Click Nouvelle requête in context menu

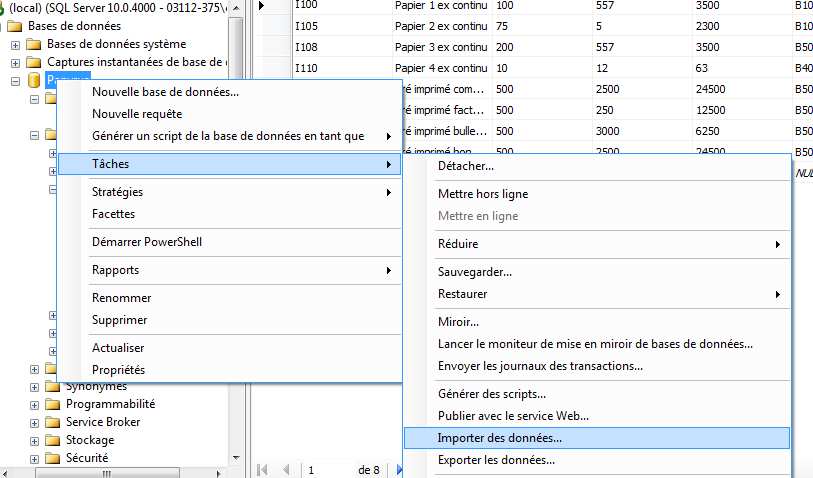(137, 114)
